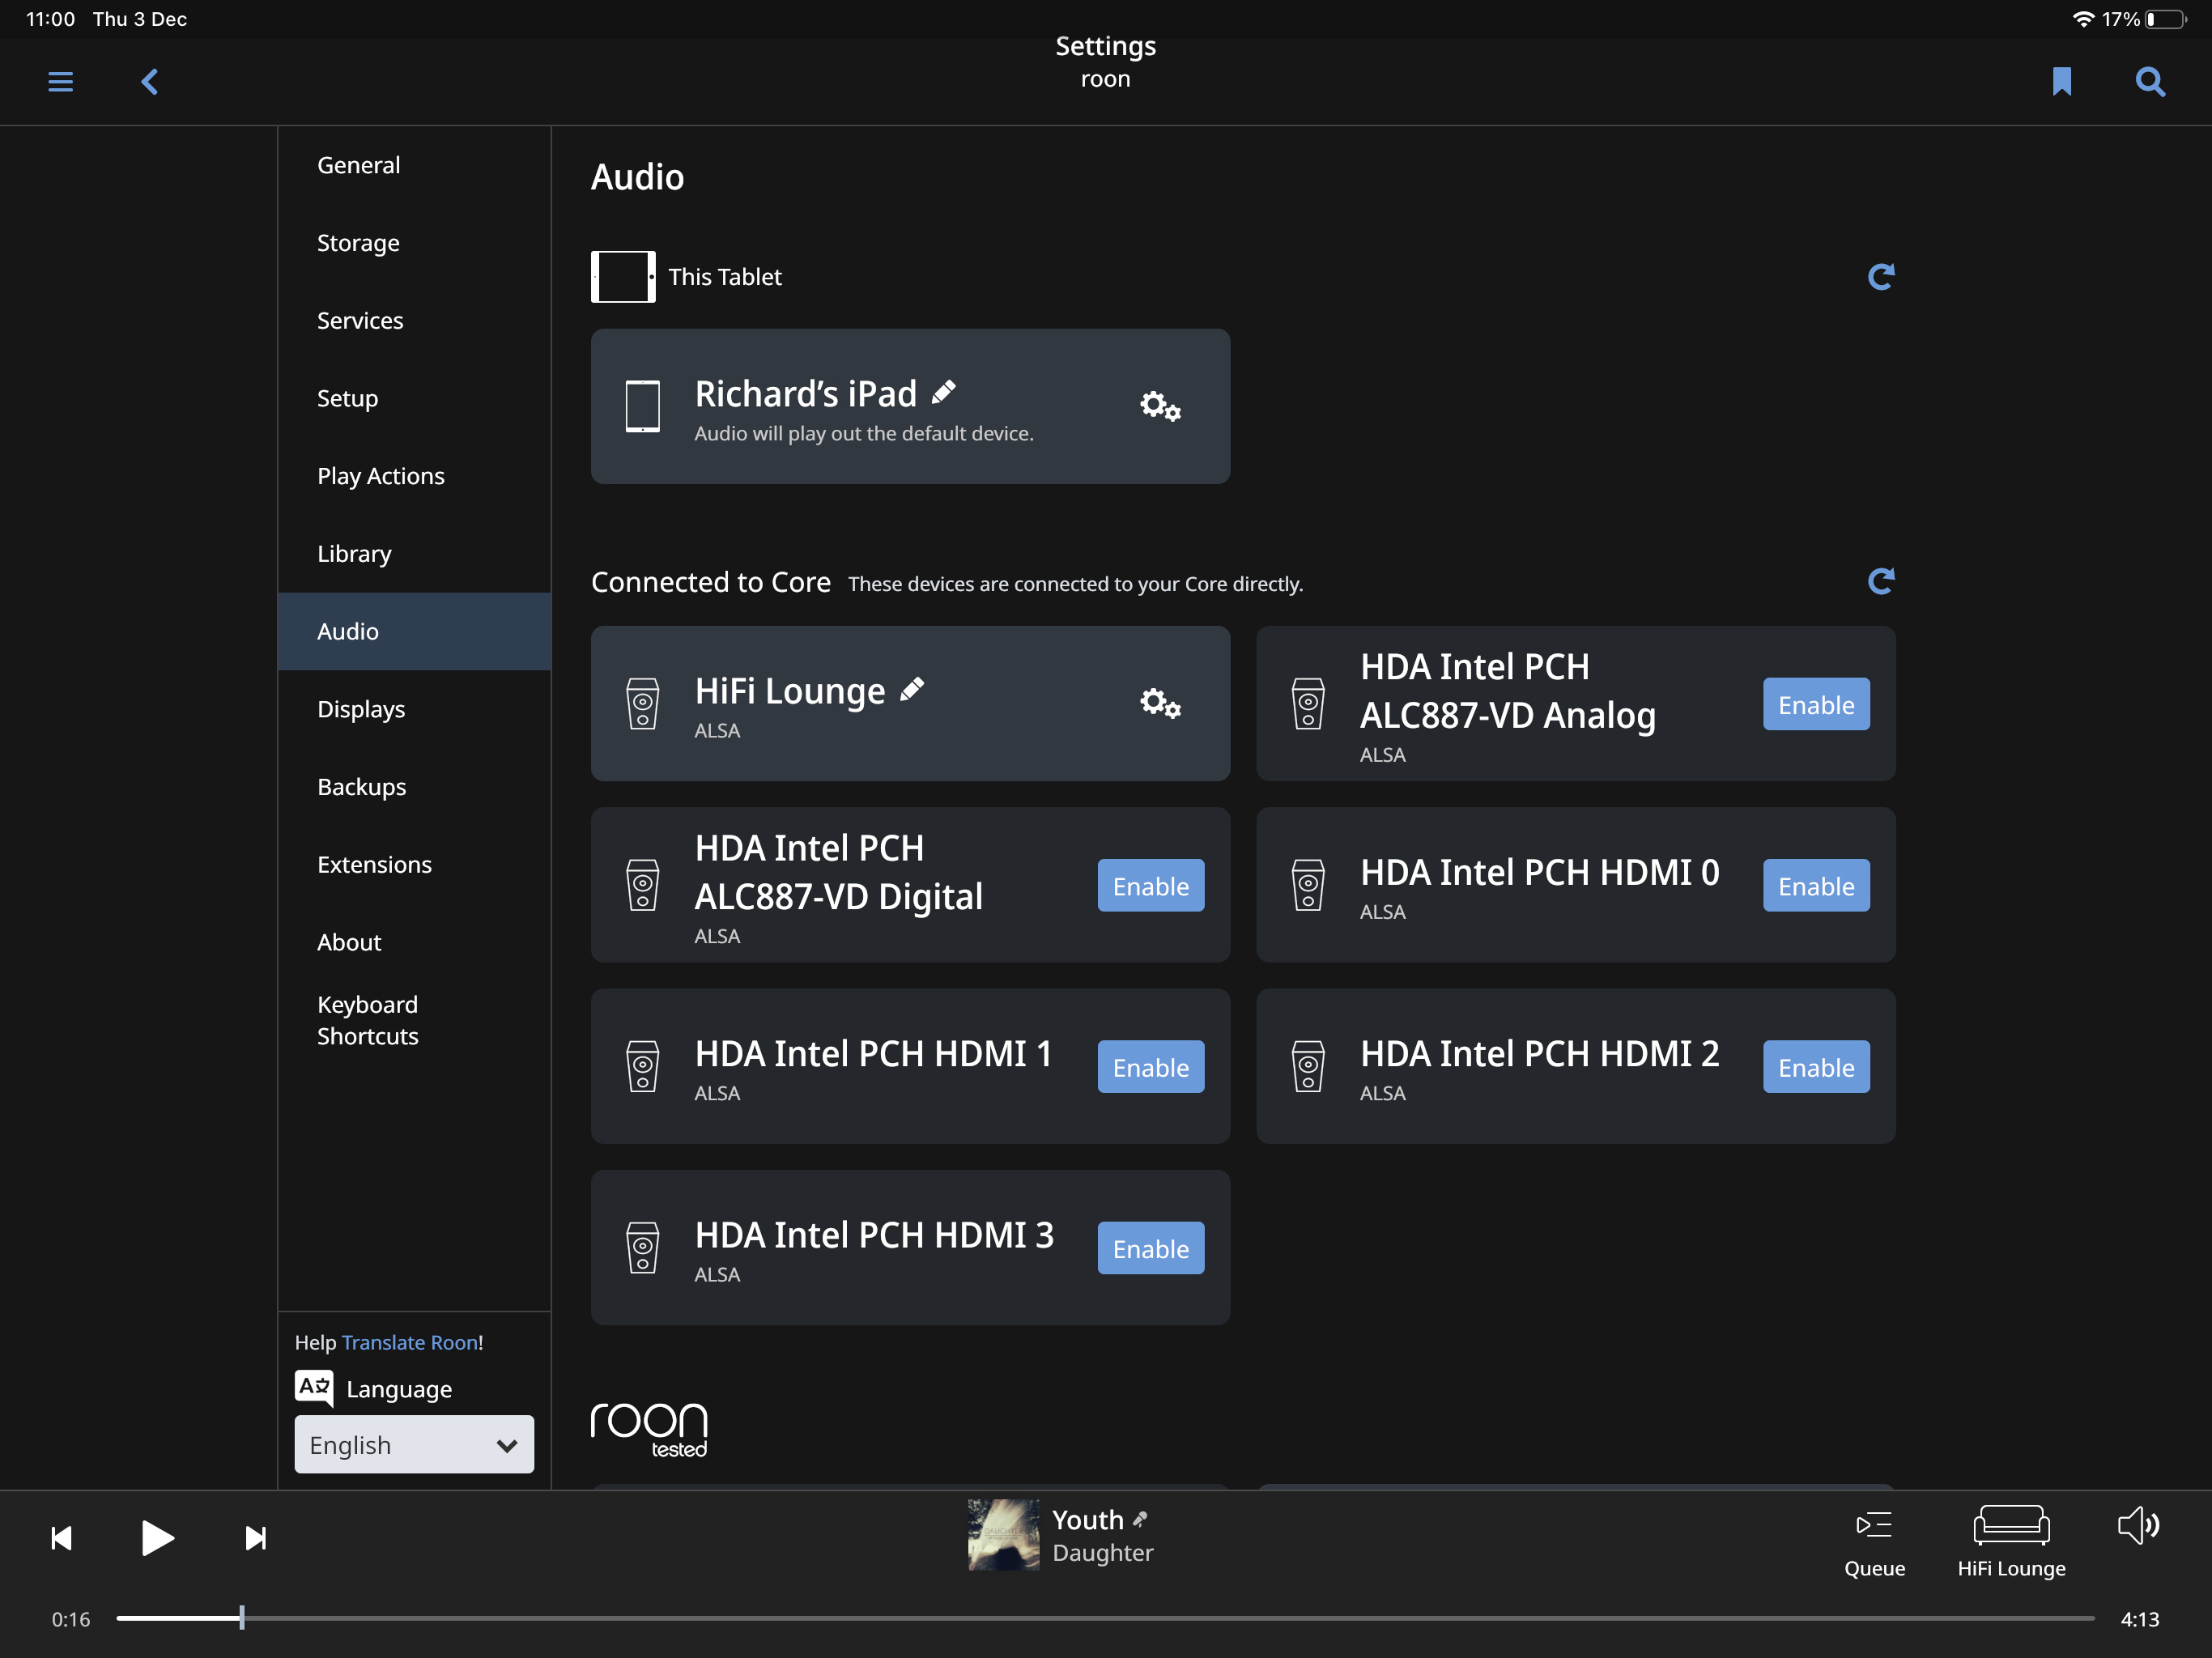Enable HDA Intel PCH ALC887-VD Analog
2212x1658 pixels.
point(1816,704)
